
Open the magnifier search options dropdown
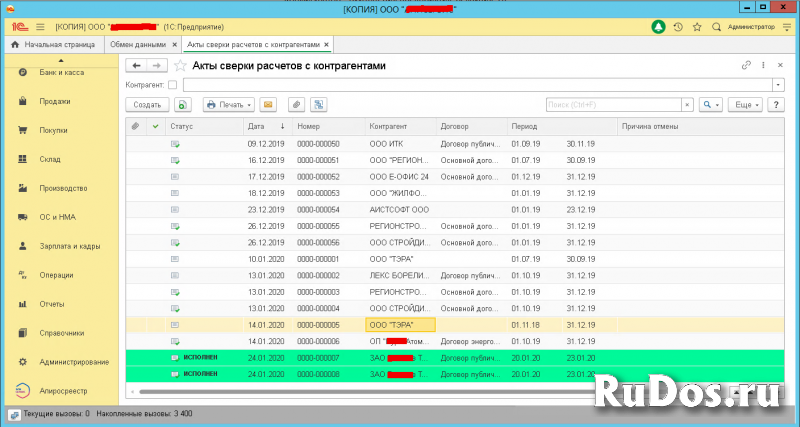[711, 104]
